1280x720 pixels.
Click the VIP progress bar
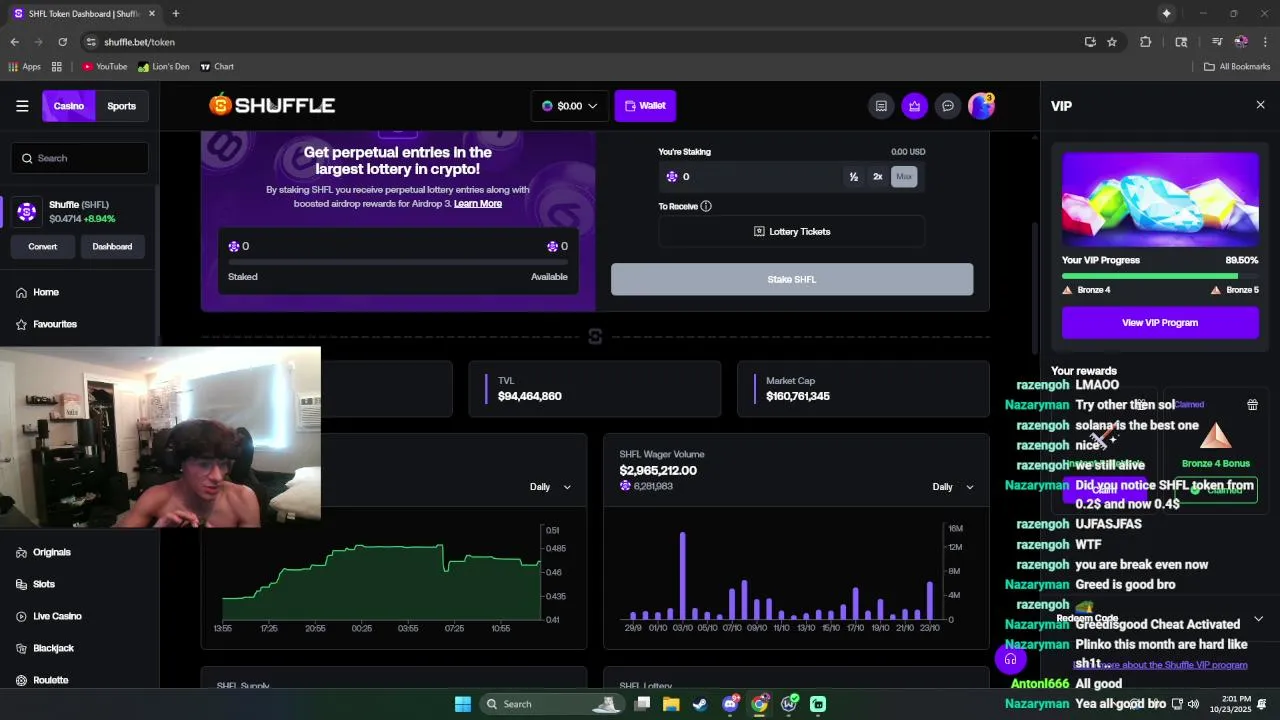pyautogui.click(x=1160, y=276)
